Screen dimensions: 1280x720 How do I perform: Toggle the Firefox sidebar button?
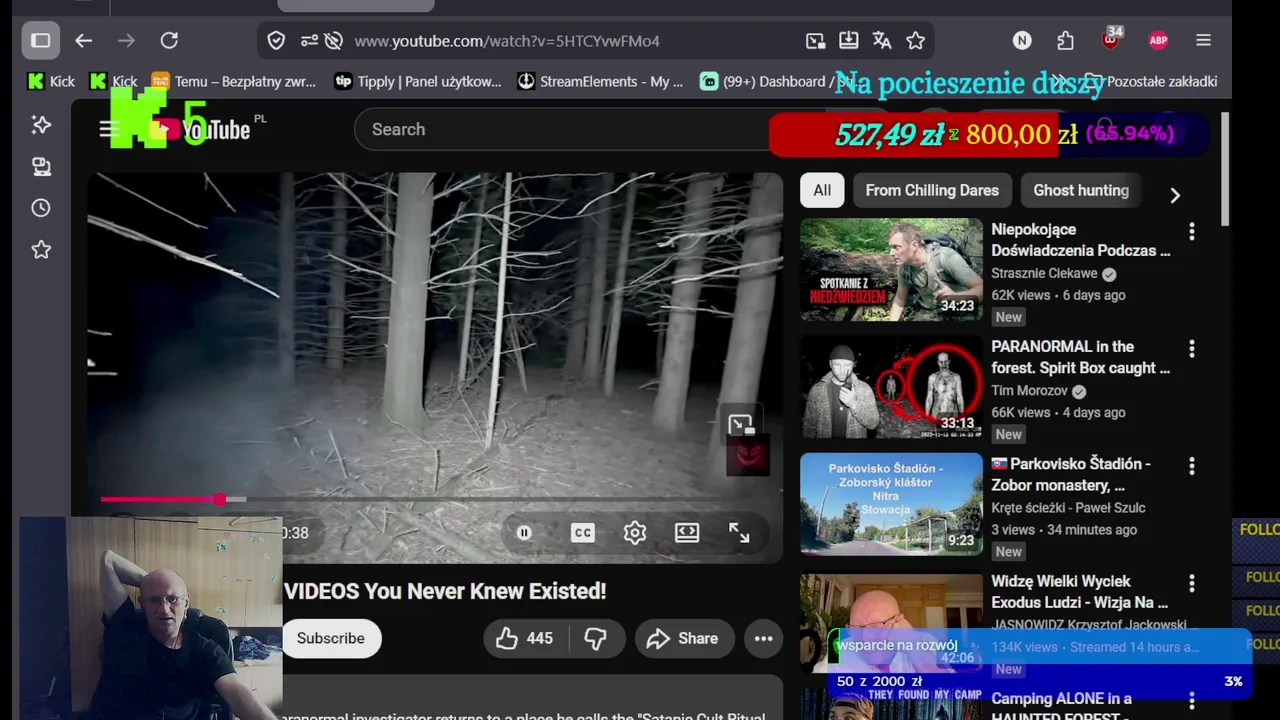click(40, 41)
